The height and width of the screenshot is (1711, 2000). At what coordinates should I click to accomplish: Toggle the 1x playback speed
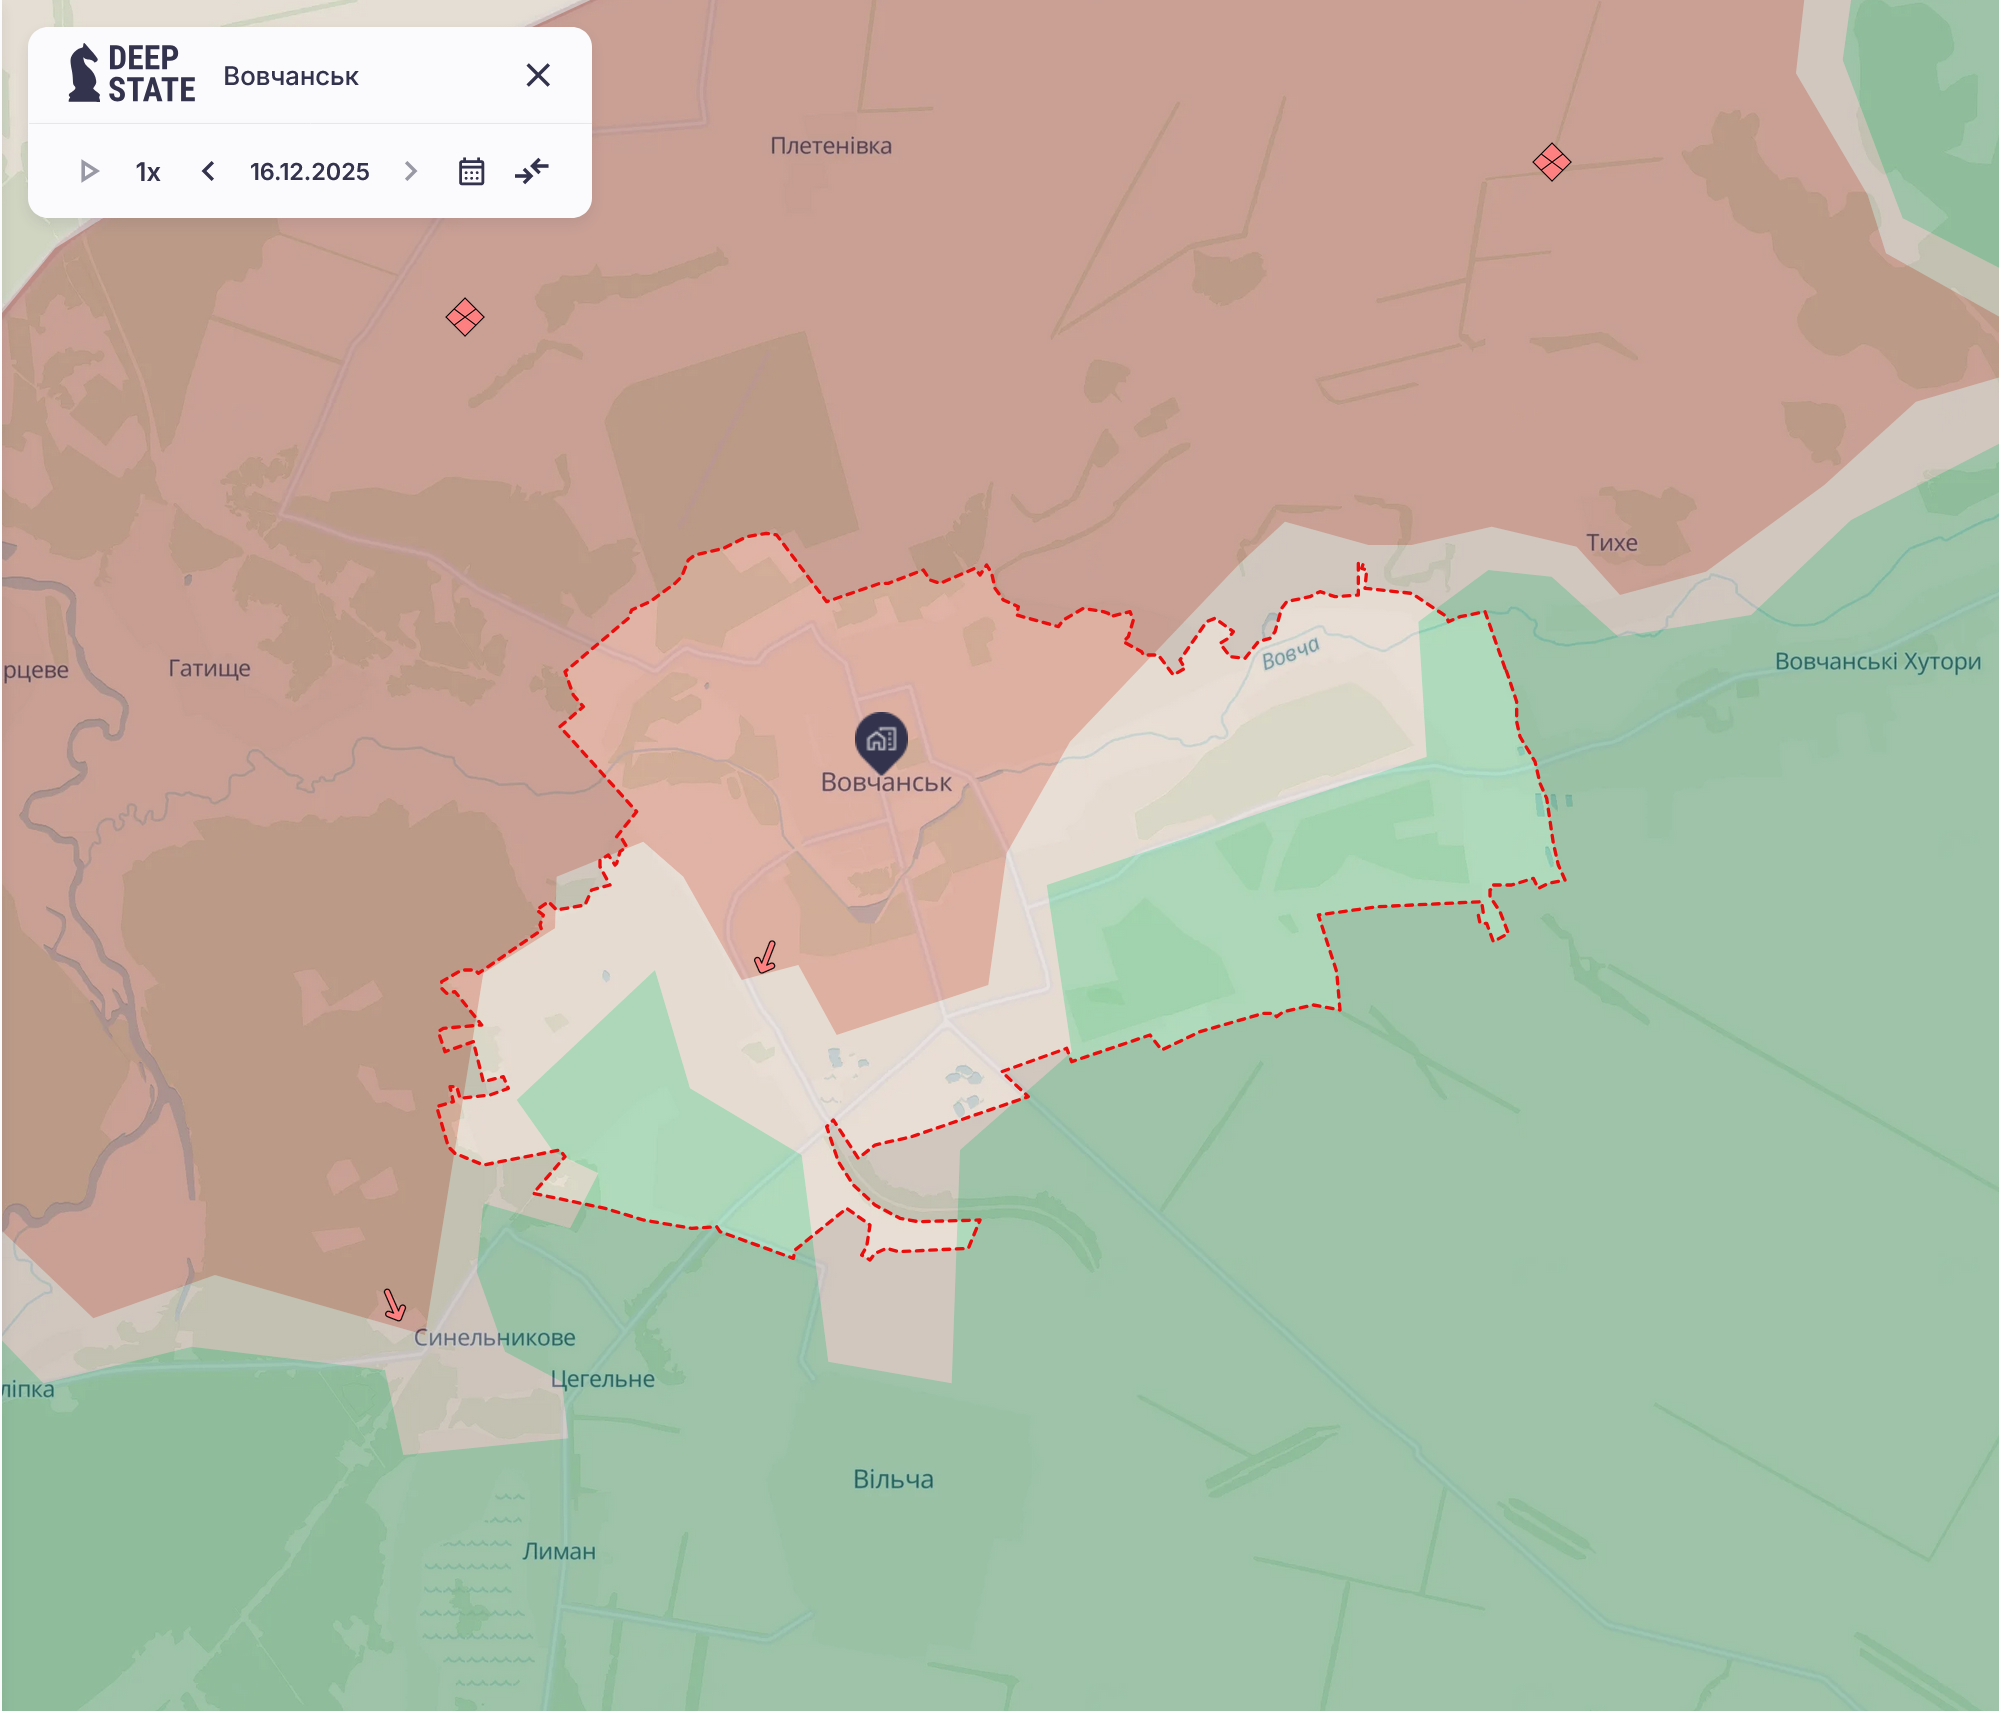[x=146, y=170]
